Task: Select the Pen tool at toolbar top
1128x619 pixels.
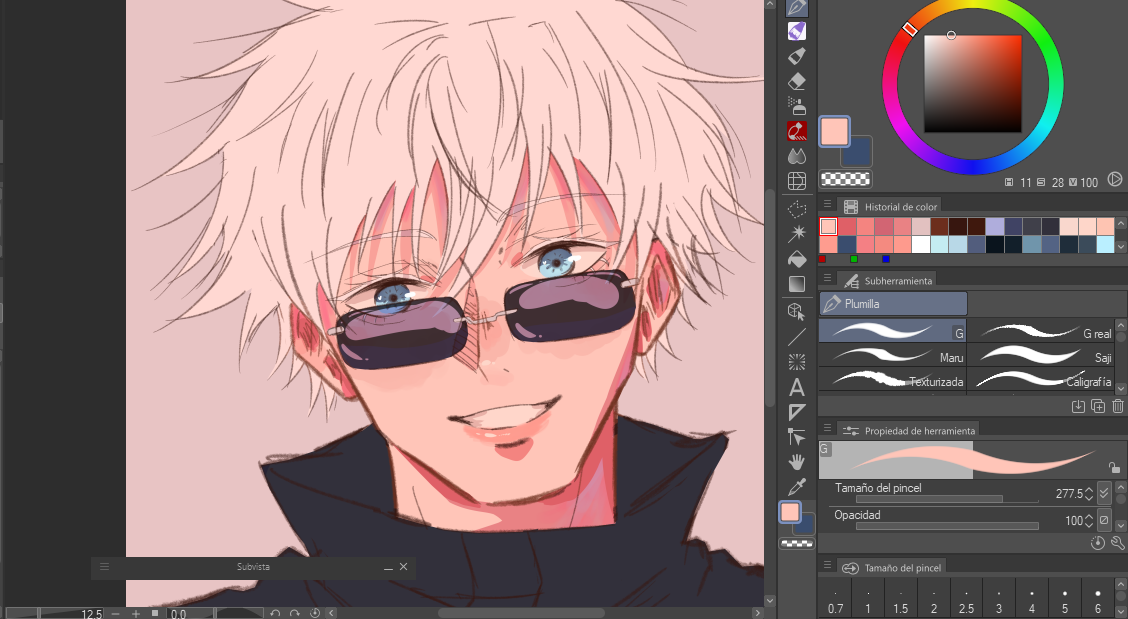Action: 796,7
